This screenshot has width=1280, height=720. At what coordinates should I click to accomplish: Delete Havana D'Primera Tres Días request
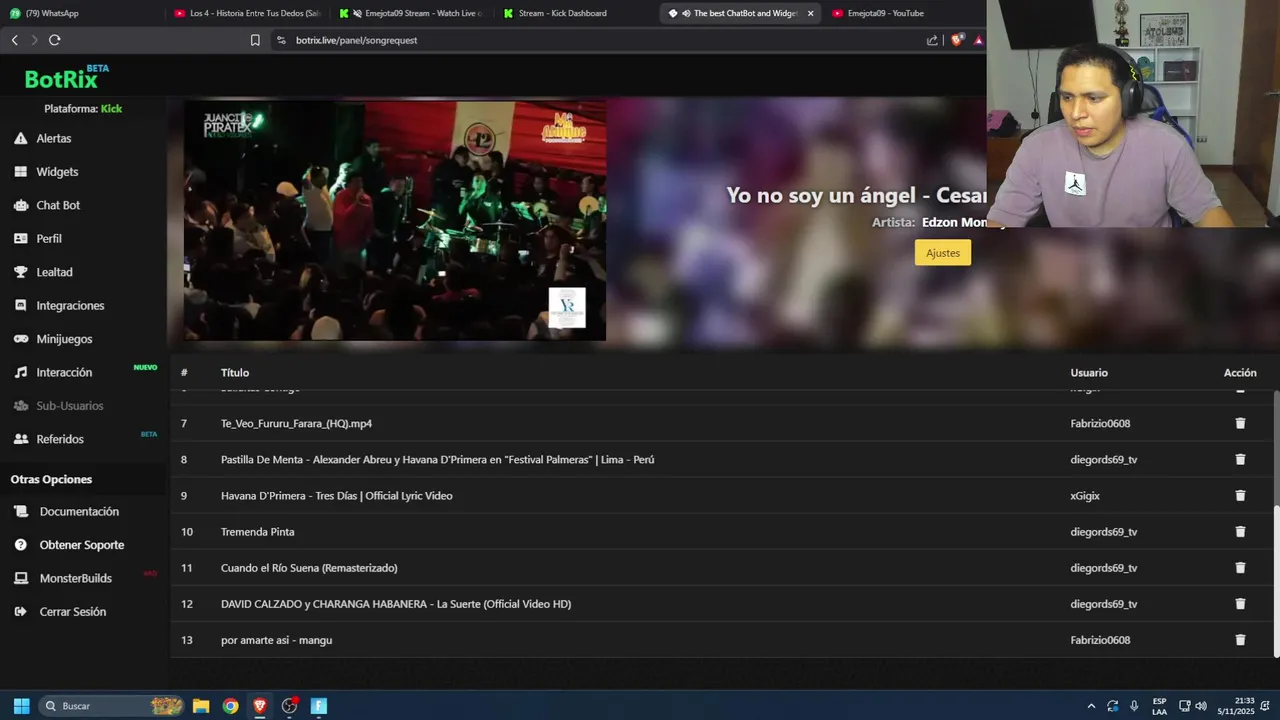[x=1240, y=495]
